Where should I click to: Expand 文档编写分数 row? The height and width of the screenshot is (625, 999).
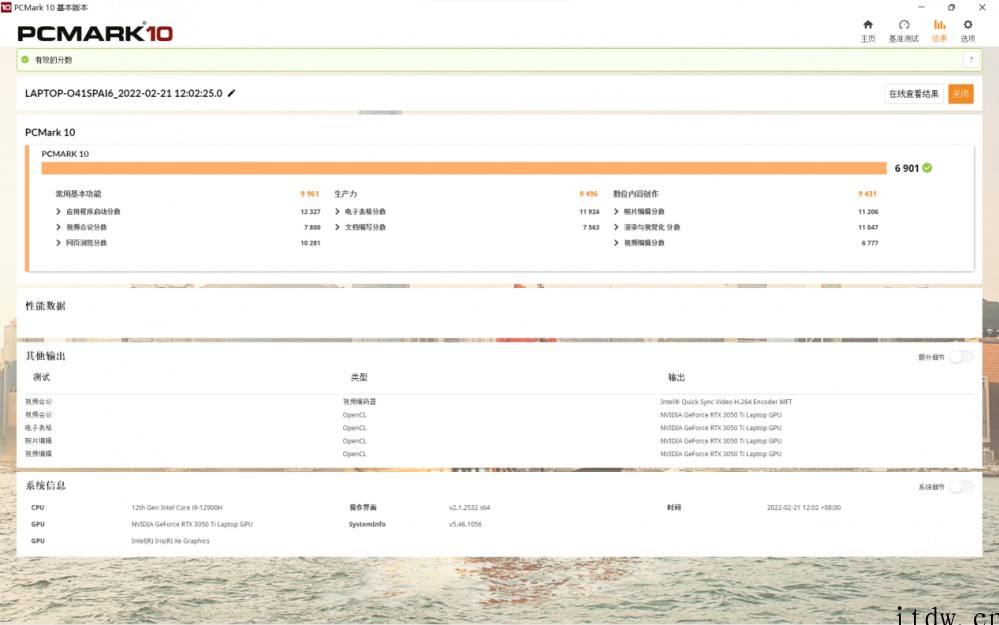pos(337,227)
